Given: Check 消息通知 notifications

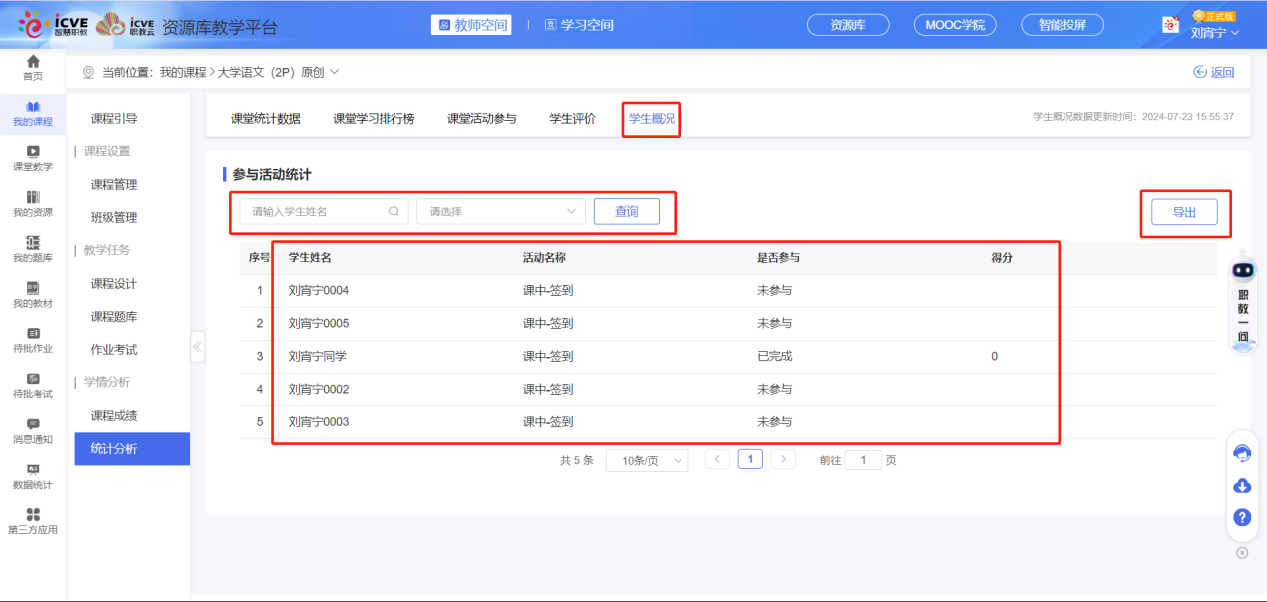Looking at the screenshot, I should click(x=33, y=433).
